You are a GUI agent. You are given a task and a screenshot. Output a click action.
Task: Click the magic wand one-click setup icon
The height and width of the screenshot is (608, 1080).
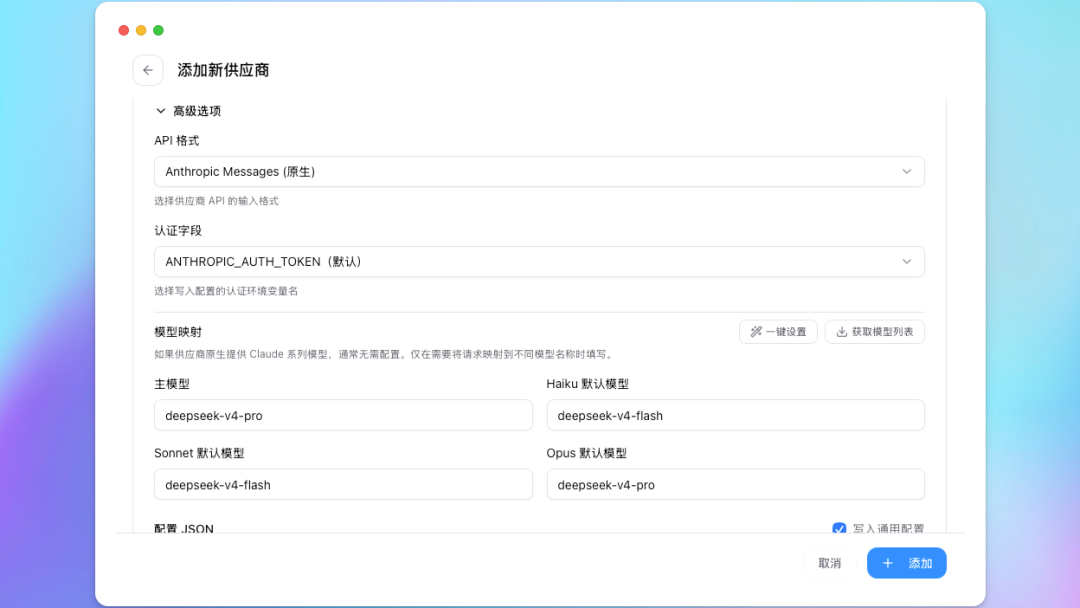756,332
